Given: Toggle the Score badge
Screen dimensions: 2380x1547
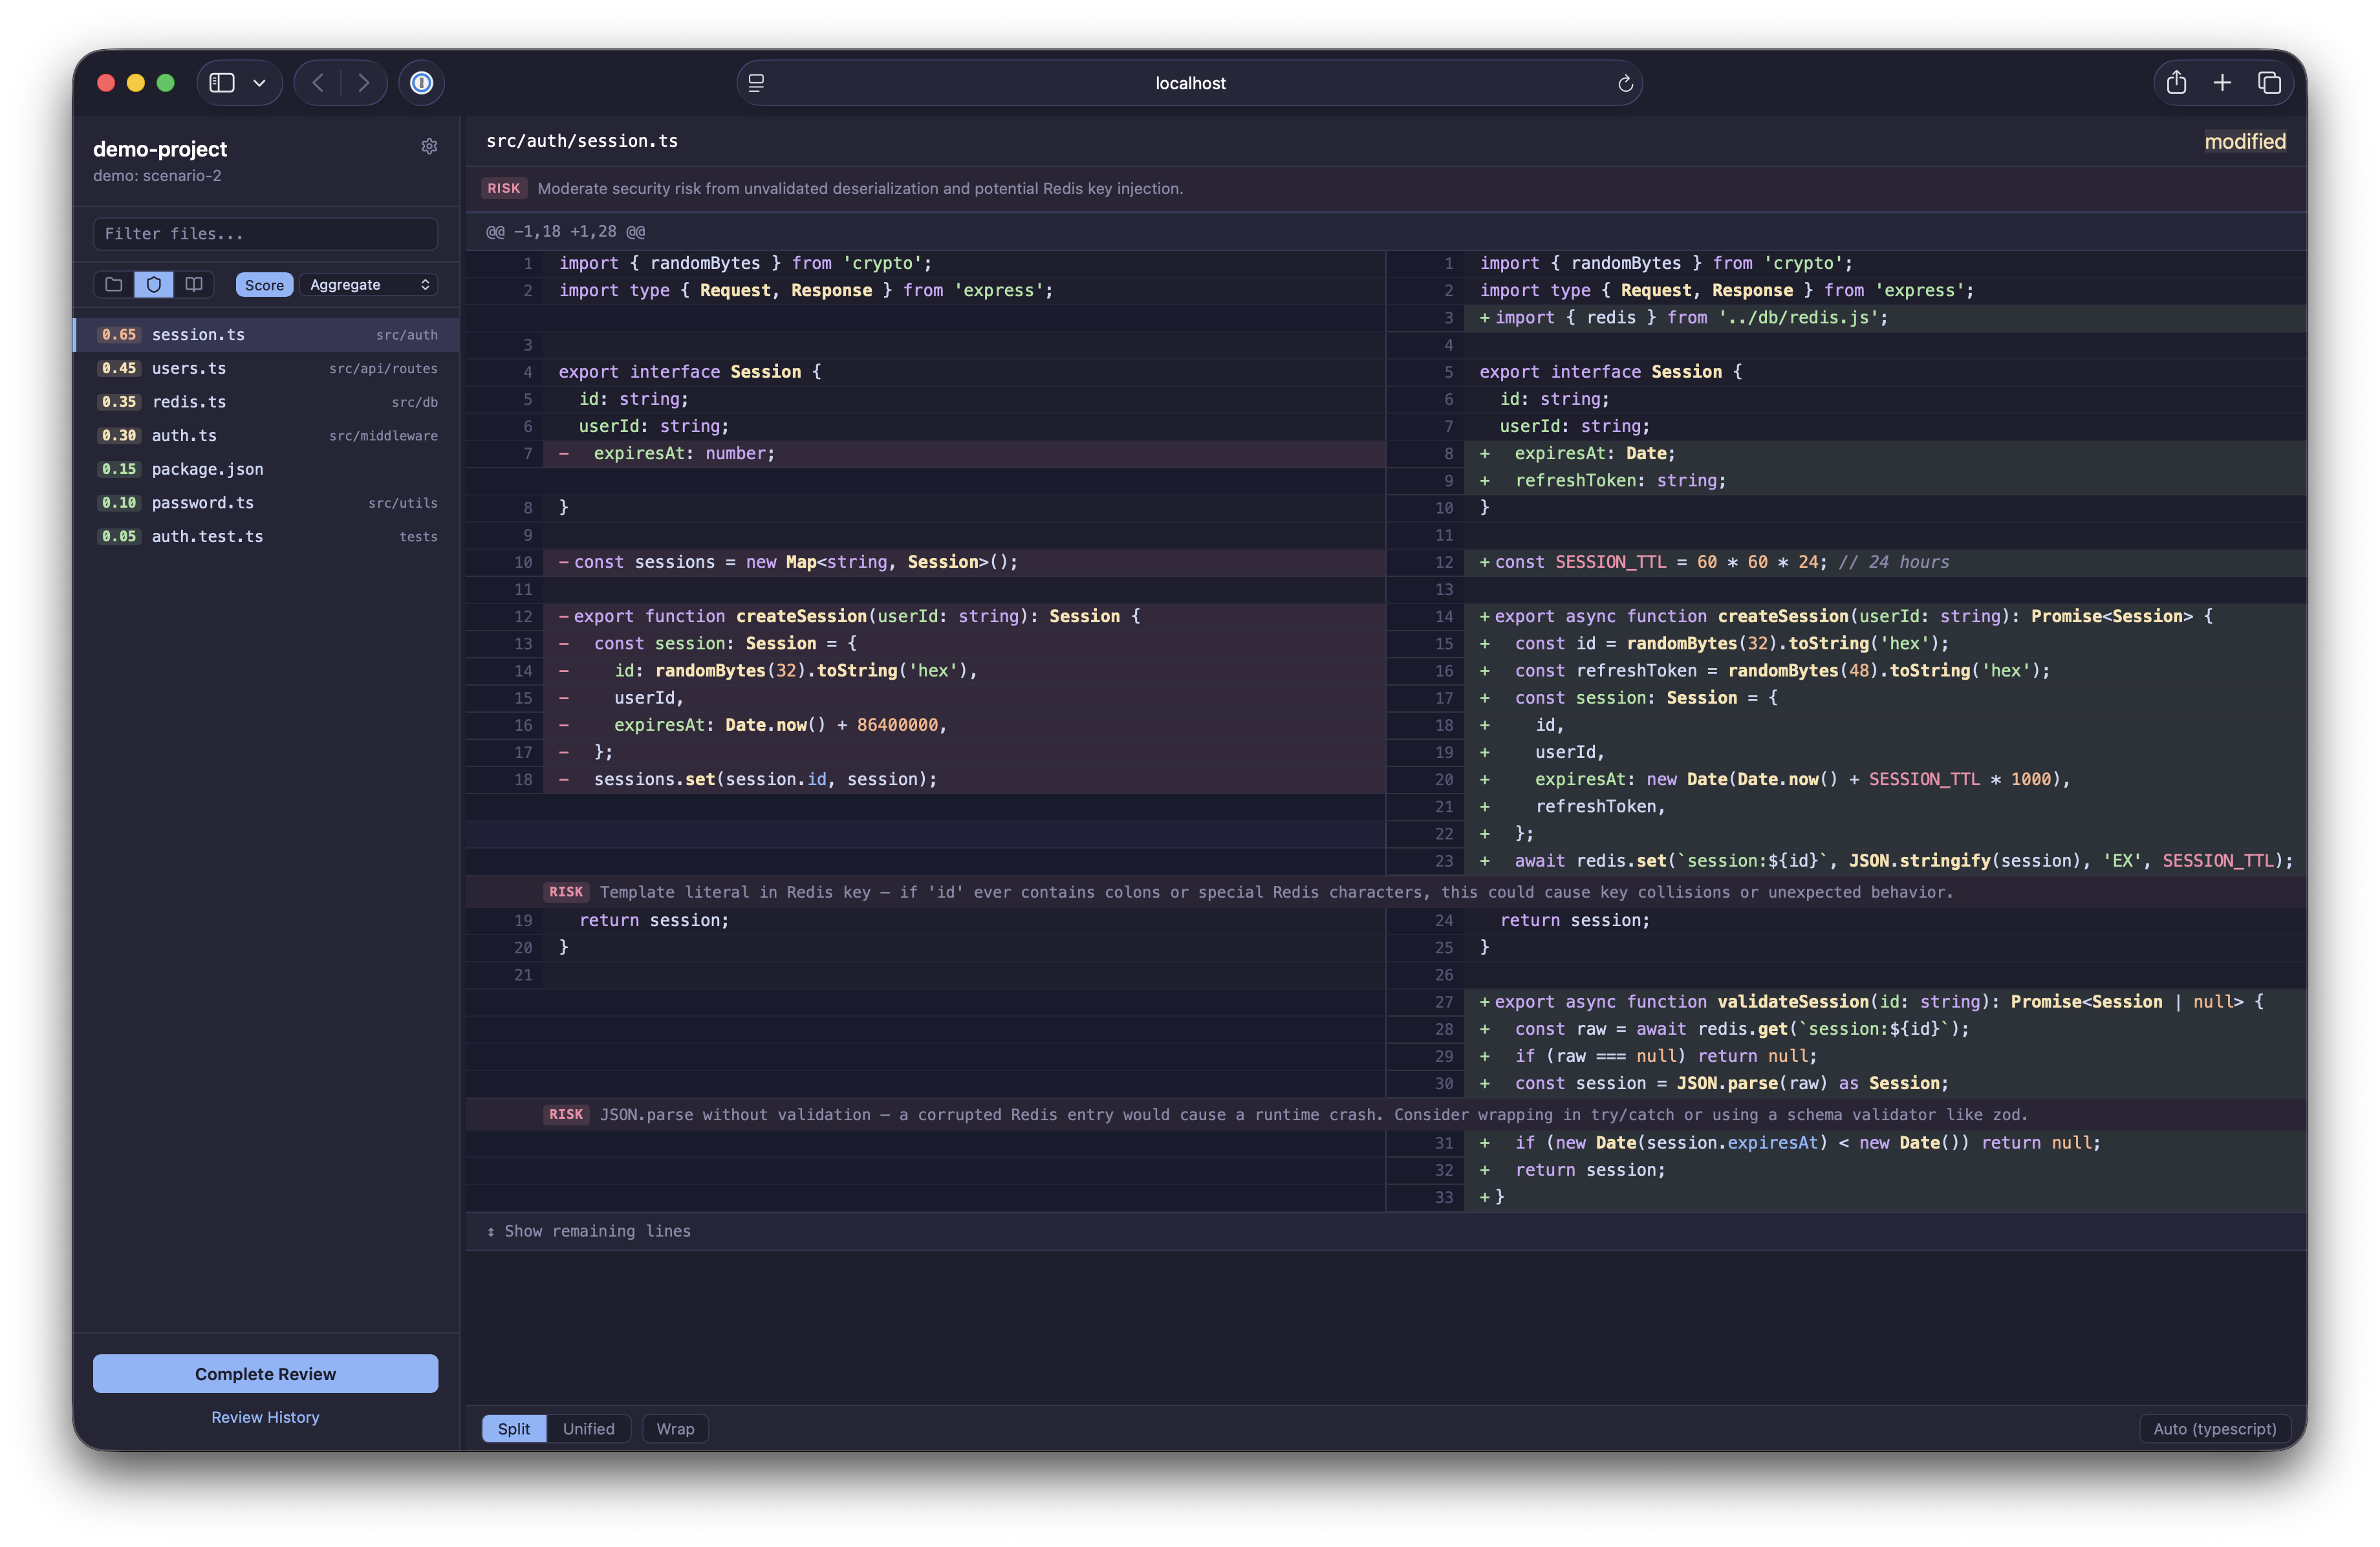Looking at the screenshot, I should (264, 285).
